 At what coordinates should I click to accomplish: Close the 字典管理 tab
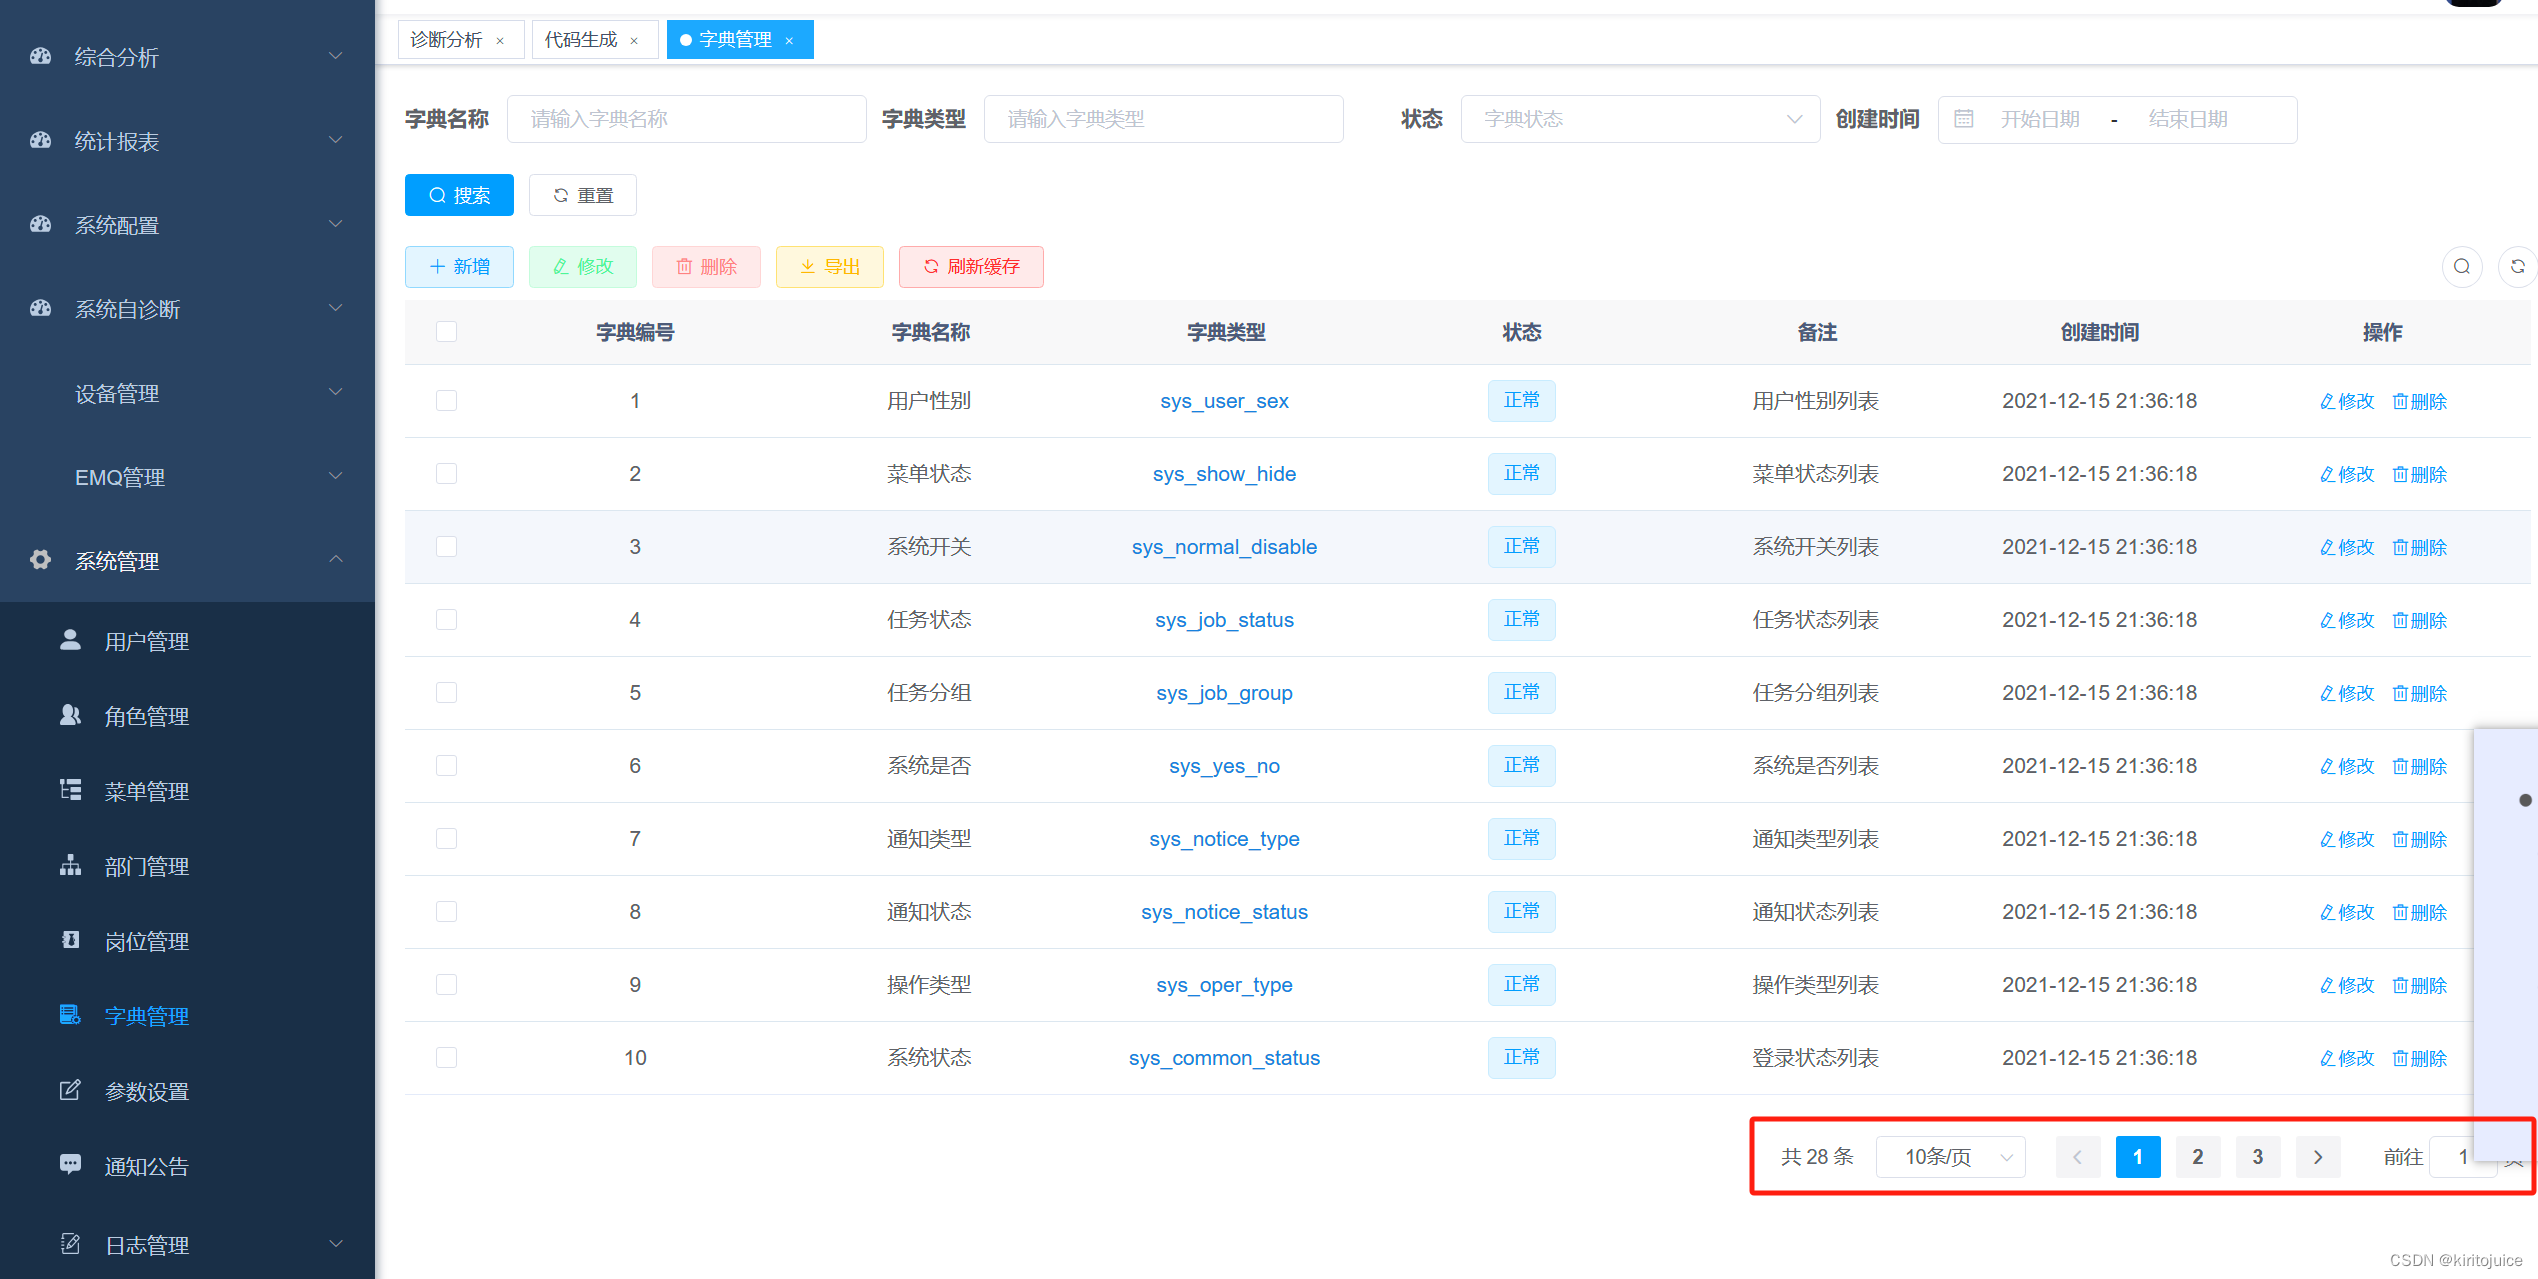point(789,41)
